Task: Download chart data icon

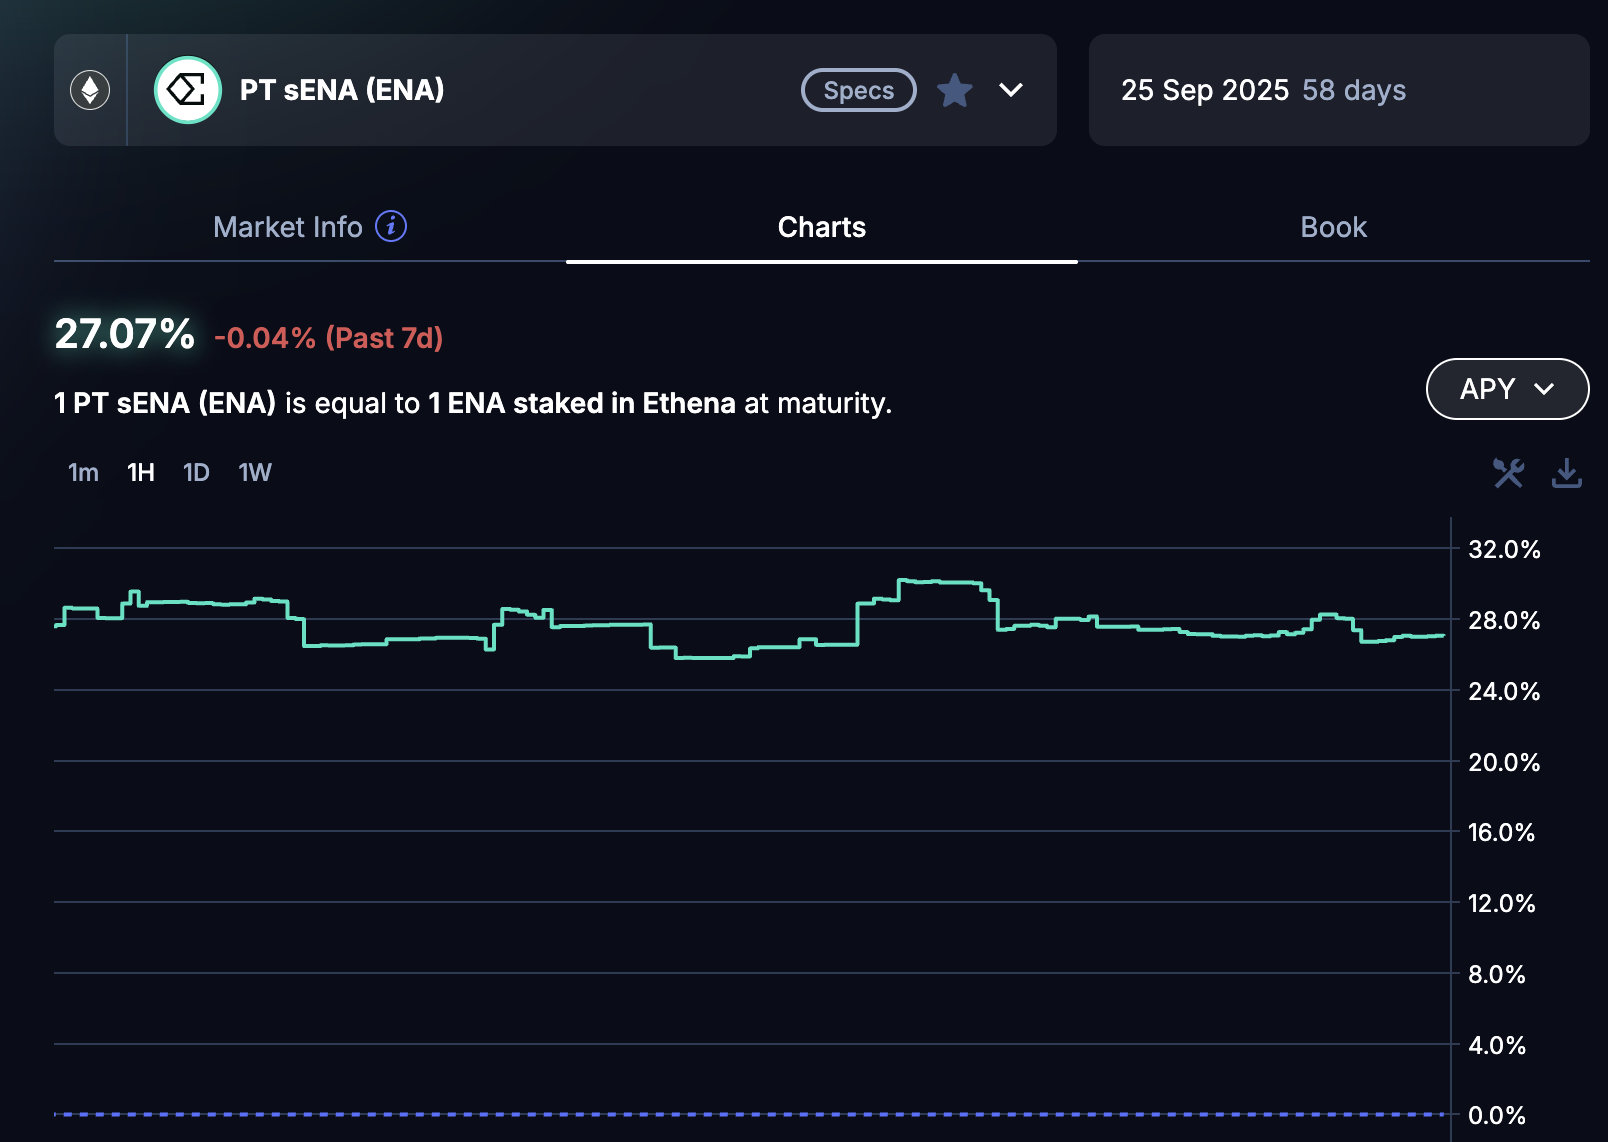Action: (1566, 473)
